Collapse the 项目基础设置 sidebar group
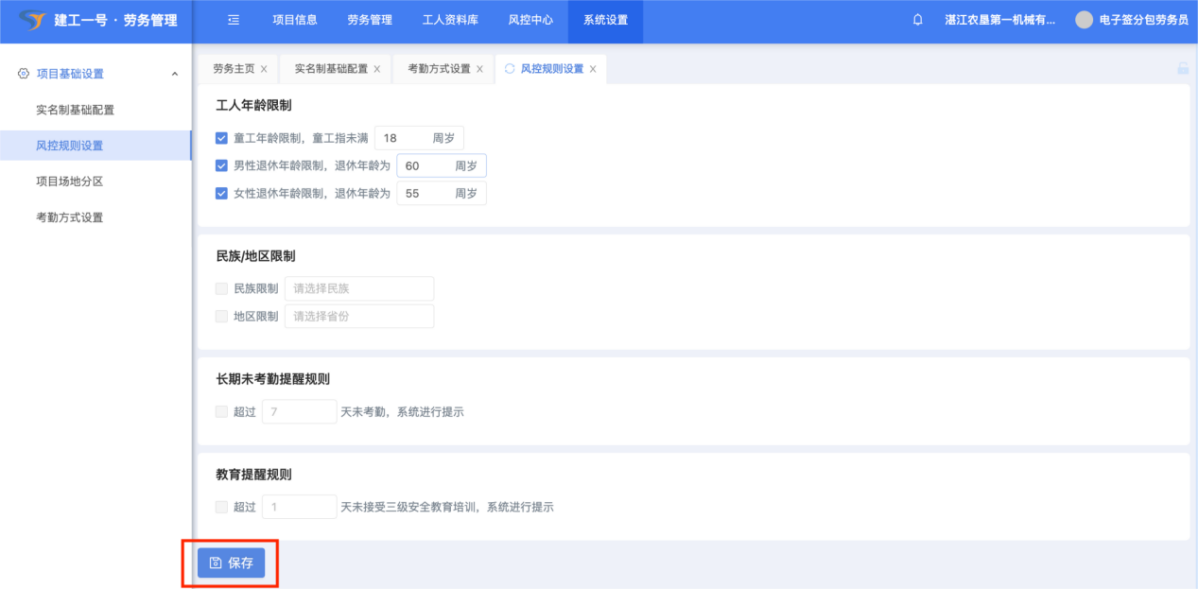 coord(175,74)
